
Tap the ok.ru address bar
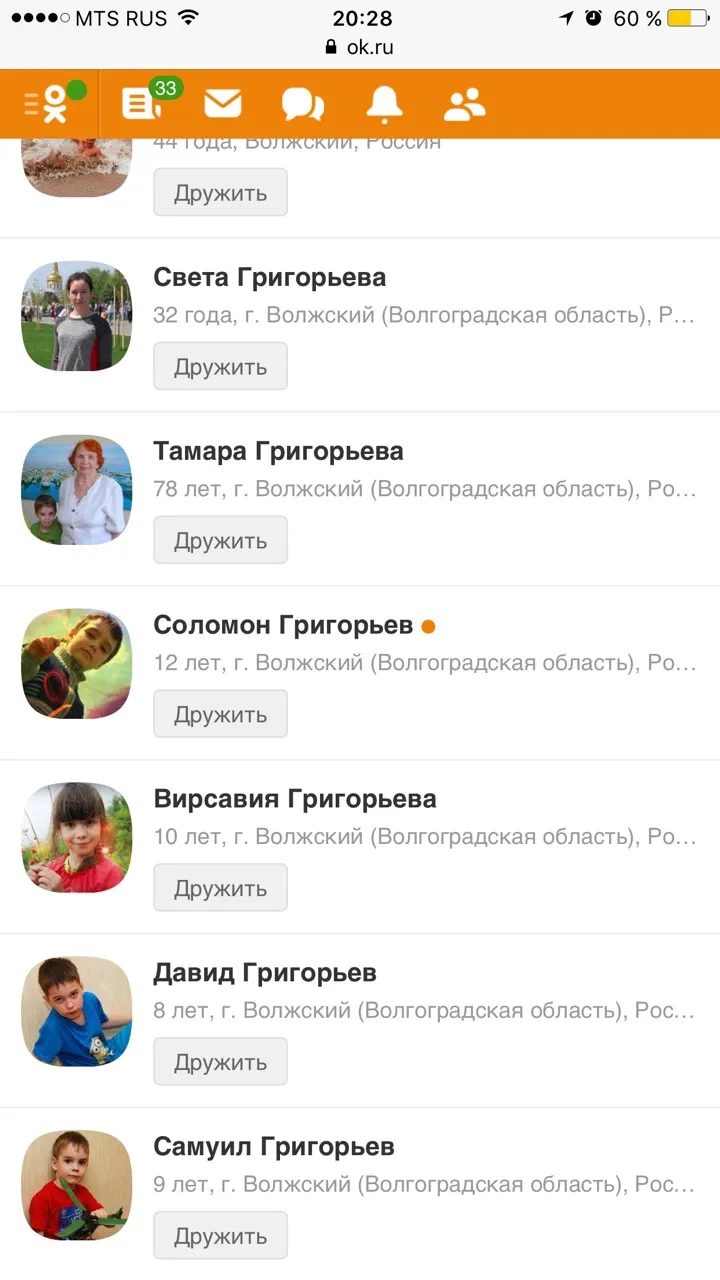coord(360,47)
